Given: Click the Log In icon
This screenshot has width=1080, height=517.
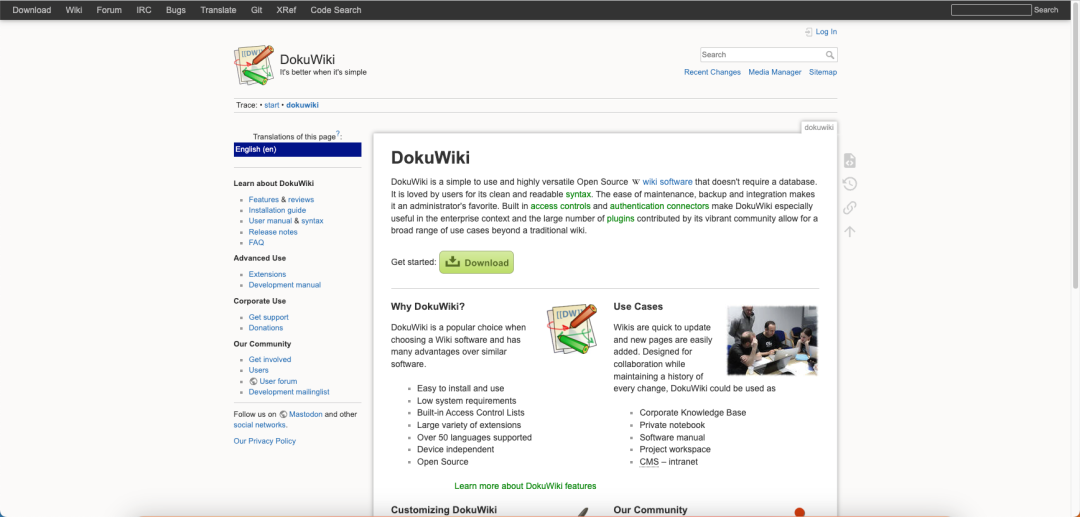Looking at the screenshot, I should point(809,32).
